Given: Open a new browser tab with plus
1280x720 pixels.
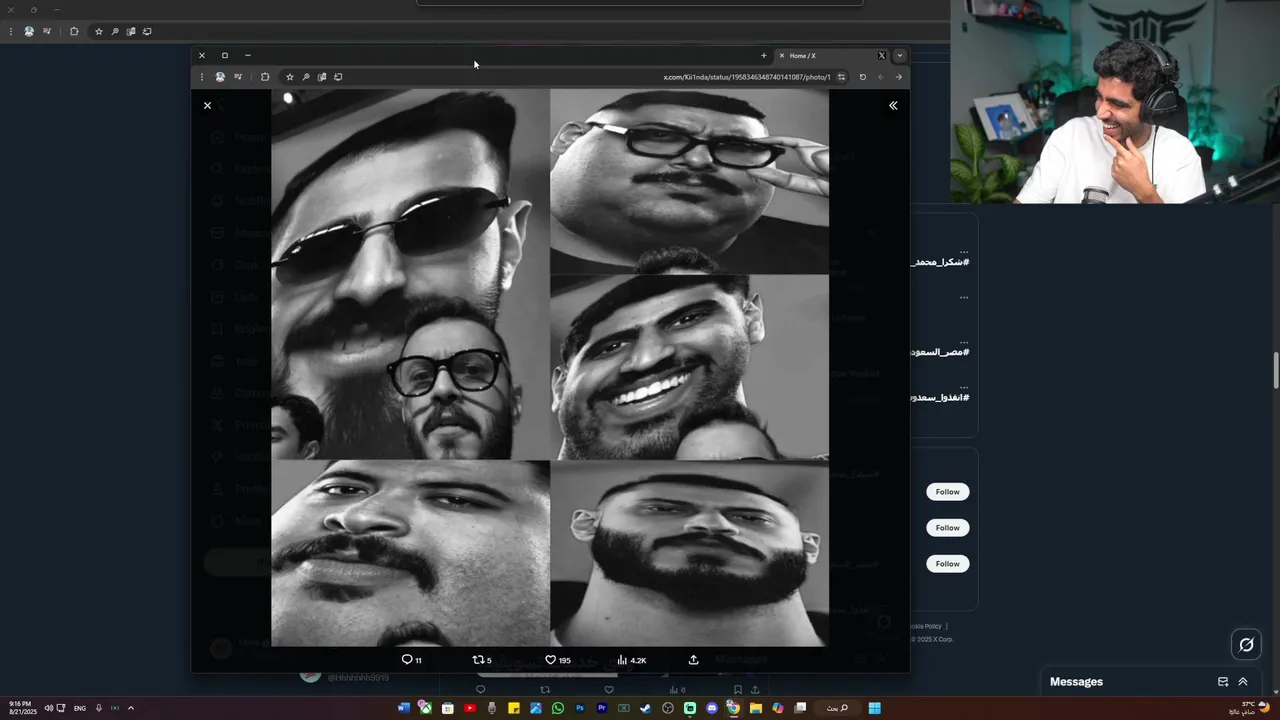Looking at the screenshot, I should click(763, 55).
